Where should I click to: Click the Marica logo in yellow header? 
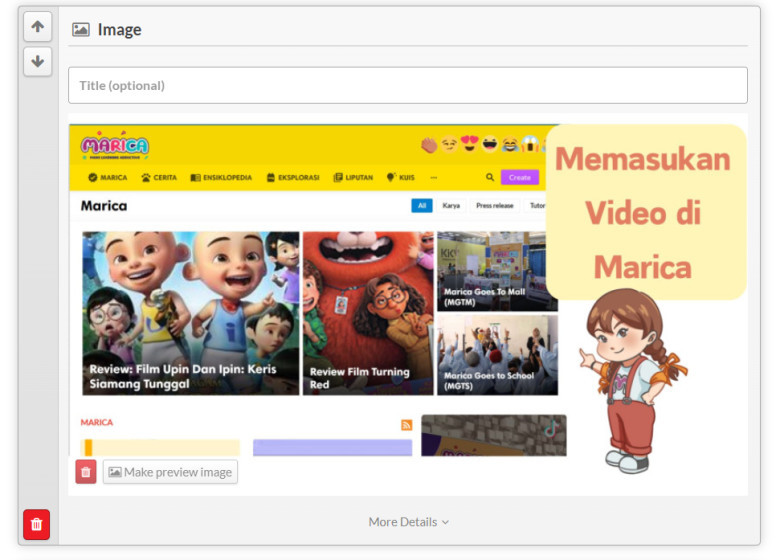[x=115, y=147]
